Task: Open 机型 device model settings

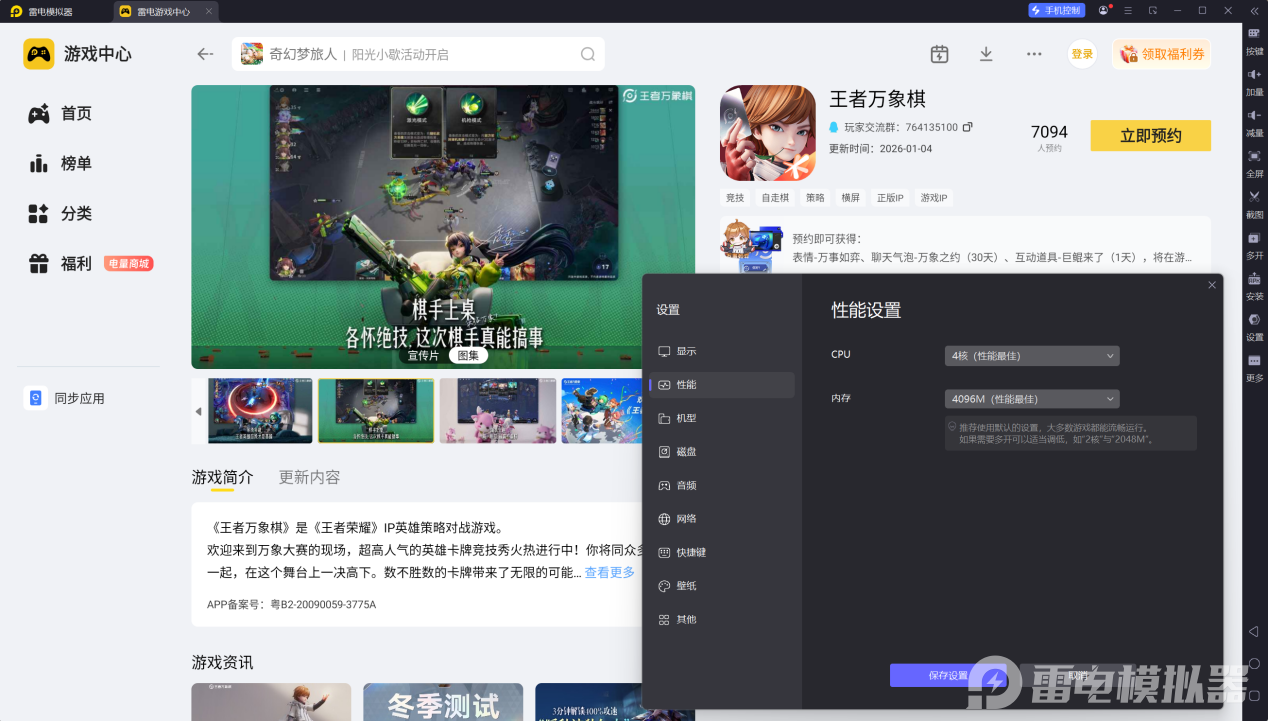Action: (x=722, y=418)
